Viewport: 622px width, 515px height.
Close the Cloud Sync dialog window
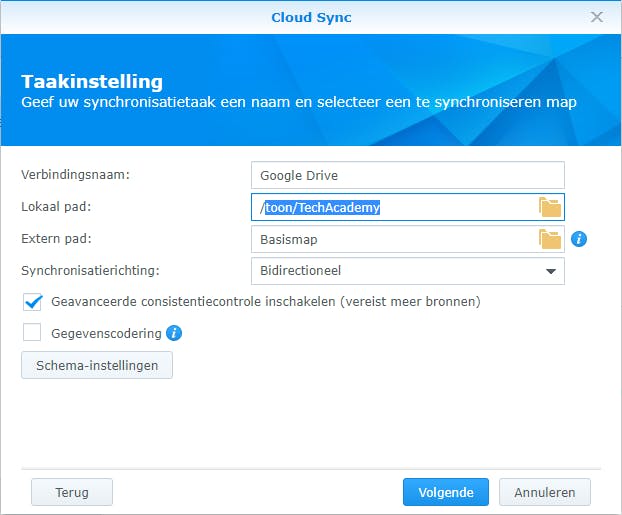[x=597, y=17]
